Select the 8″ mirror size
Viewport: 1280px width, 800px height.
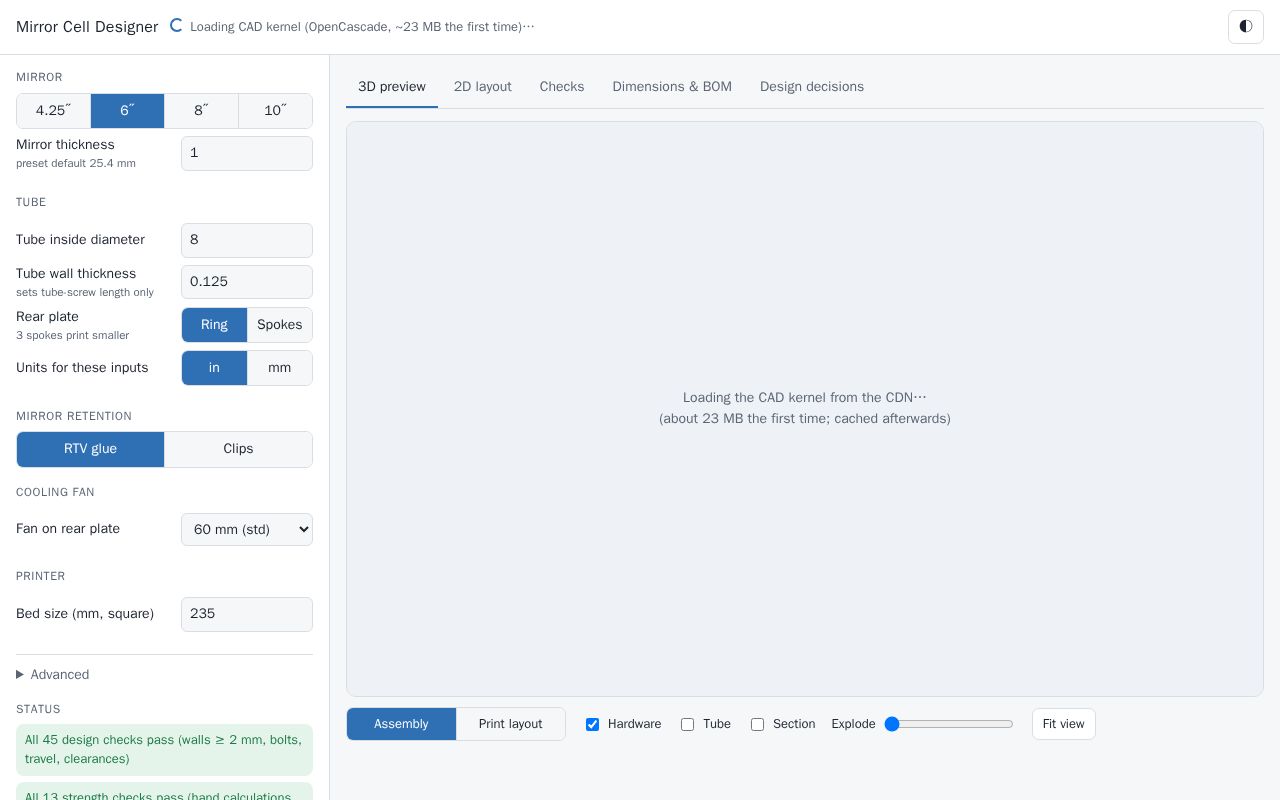click(x=201, y=111)
